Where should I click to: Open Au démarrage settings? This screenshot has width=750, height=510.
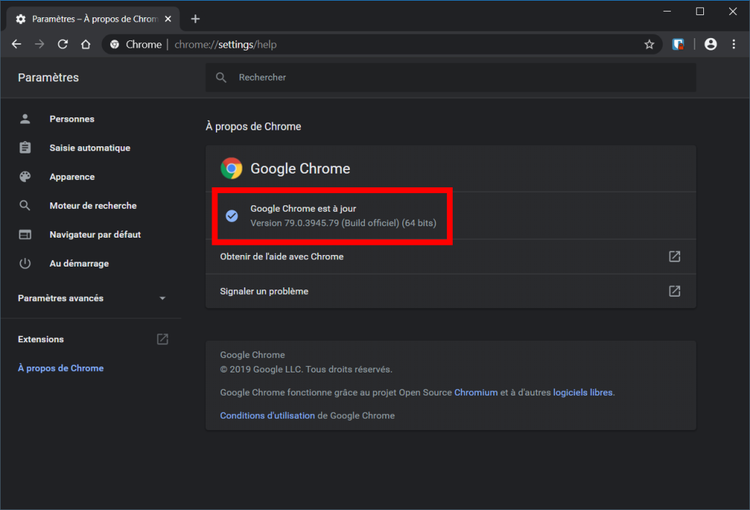pyautogui.click(x=79, y=264)
